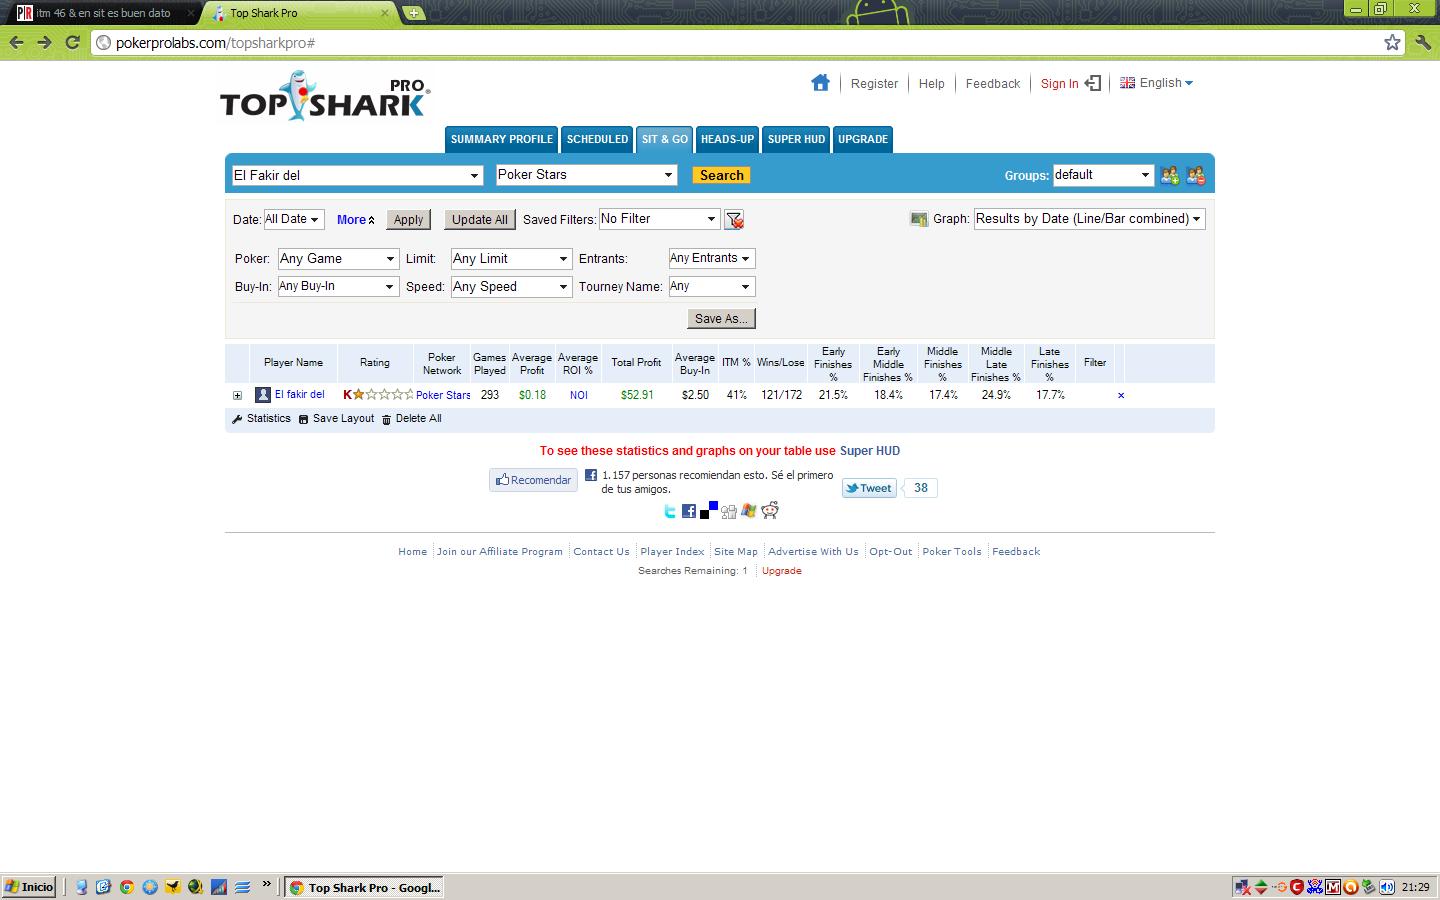
Task: Open the Any Buy-In dropdown
Action: 338,287
